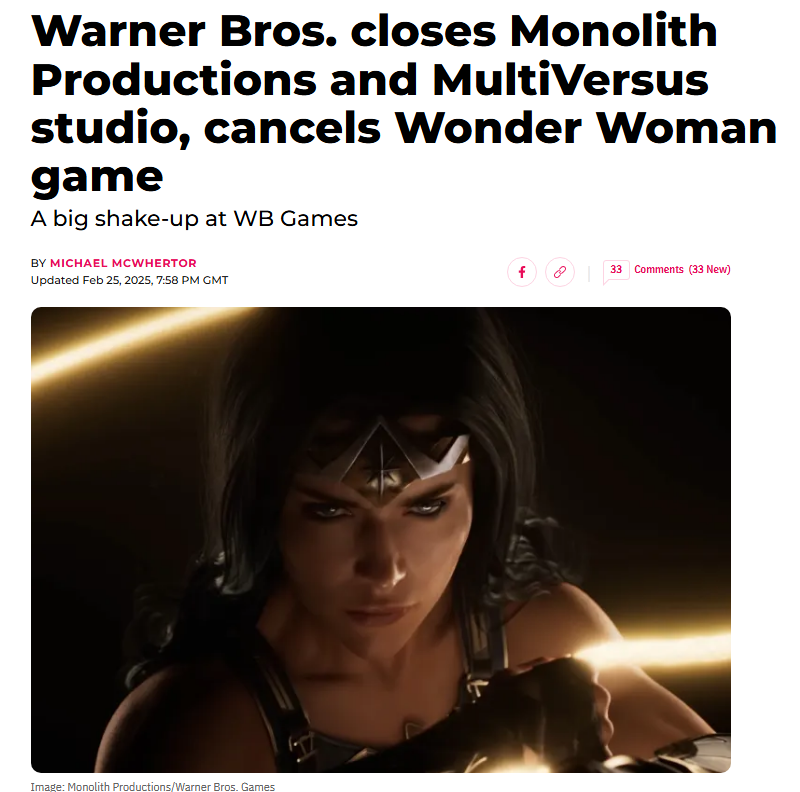Click the Updated Feb 25, 2025 timestamp
The width and height of the screenshot is (800, 792).
tap(129, 280)
